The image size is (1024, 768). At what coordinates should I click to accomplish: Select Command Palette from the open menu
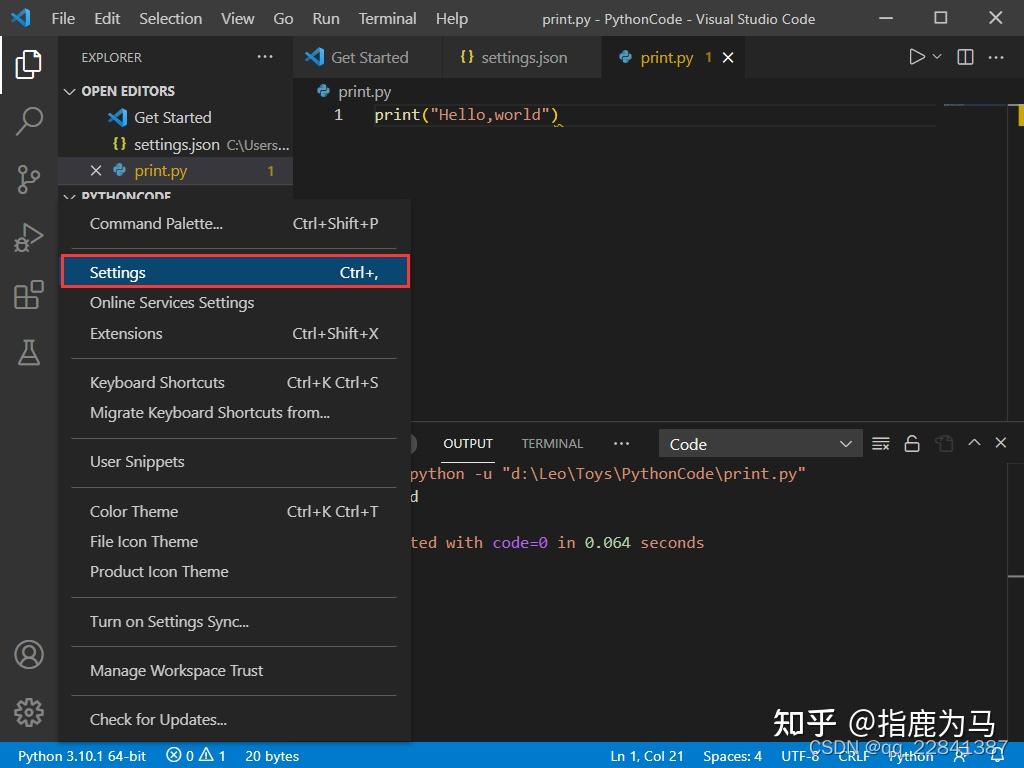point(156,223)
